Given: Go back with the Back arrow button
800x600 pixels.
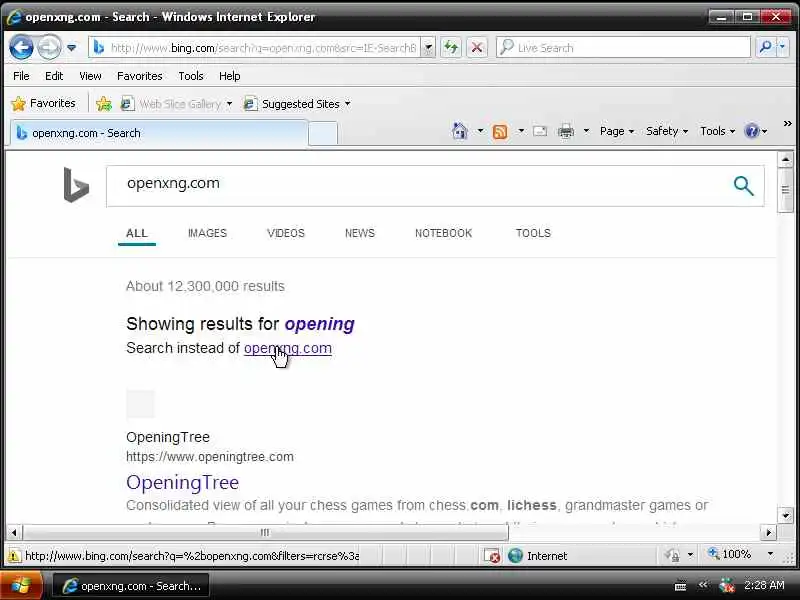Looking at the screenshot, I should 21,47.
